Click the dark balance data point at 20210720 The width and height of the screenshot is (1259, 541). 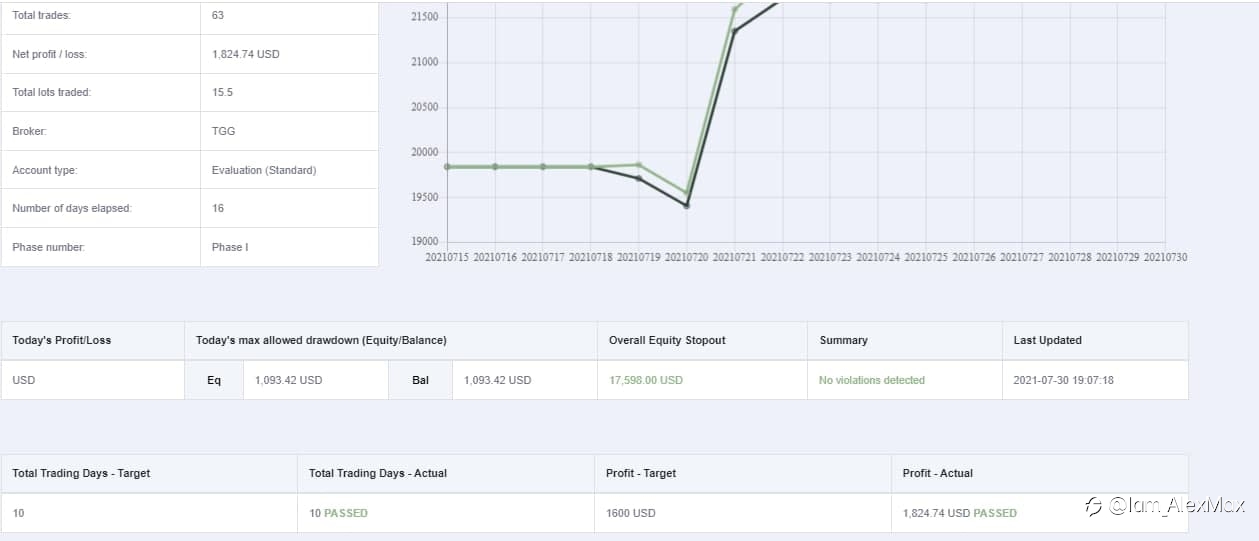[687, 205]
